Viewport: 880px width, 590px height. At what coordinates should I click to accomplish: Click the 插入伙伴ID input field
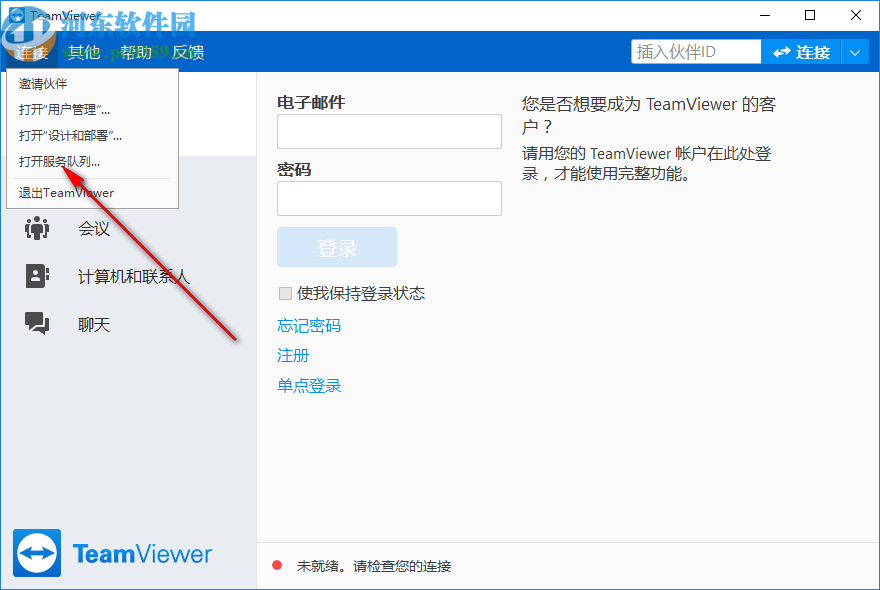(695, 51)
